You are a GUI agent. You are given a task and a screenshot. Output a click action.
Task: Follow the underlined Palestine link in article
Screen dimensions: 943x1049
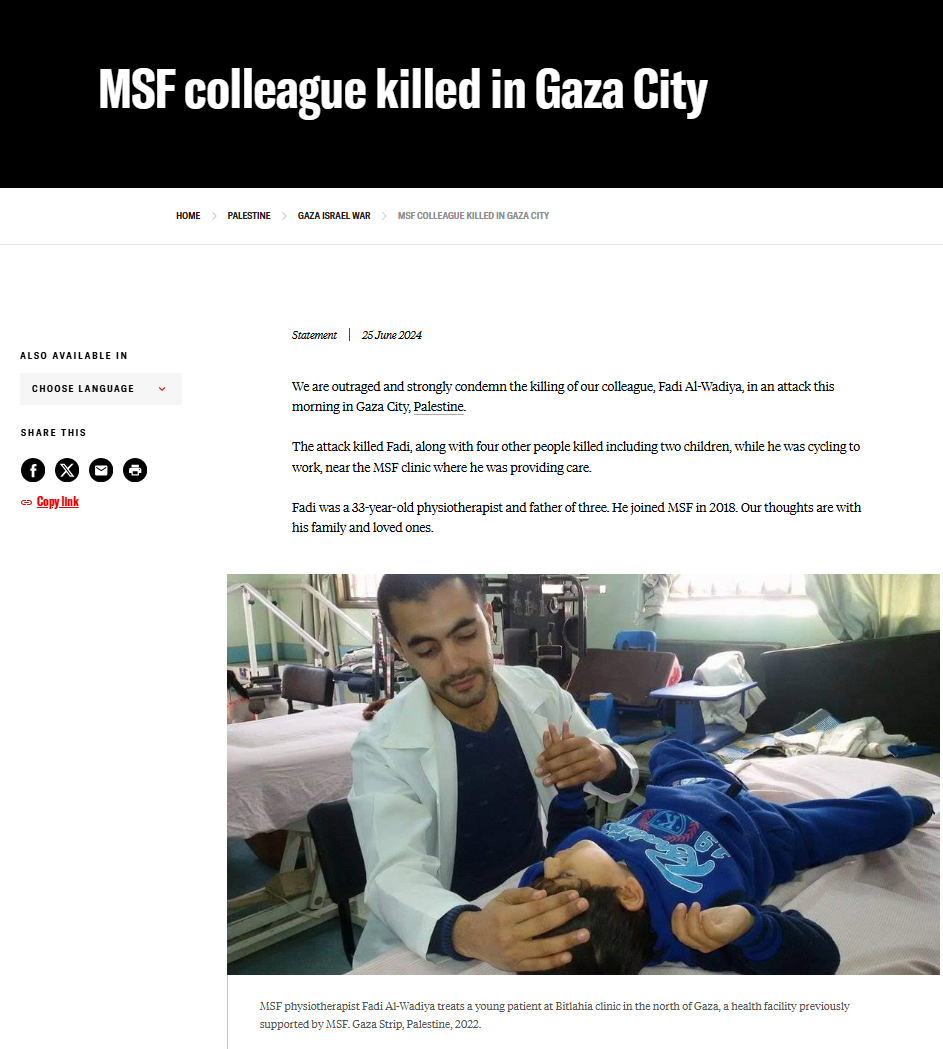[438, 407]
